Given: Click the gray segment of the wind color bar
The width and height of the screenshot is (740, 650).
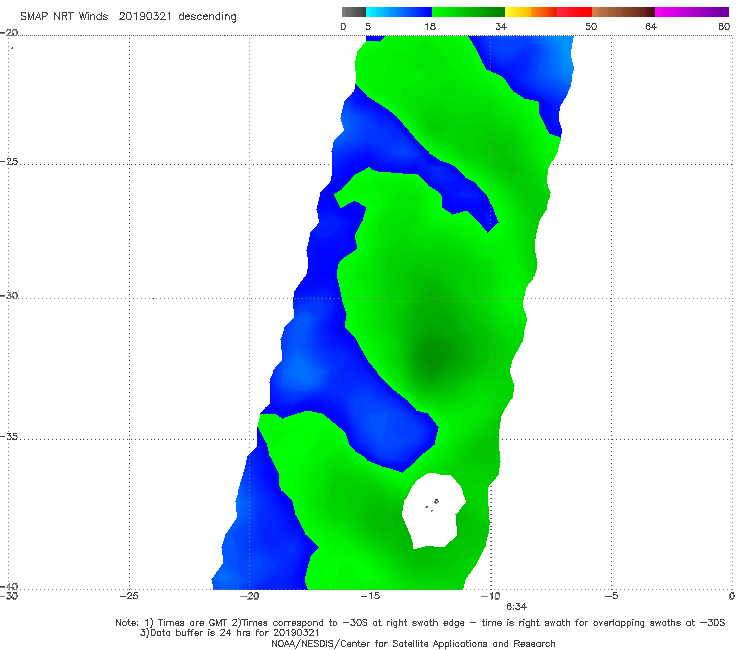Looking at the screenshot, I should [x=353, y=12].
